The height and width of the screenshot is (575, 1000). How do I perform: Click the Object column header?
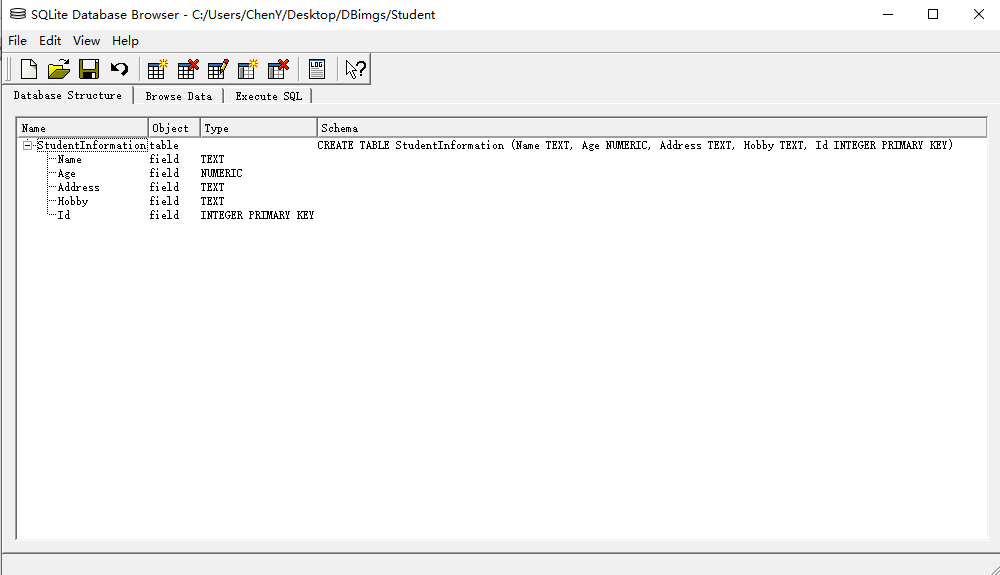pyautogui.click(x=174, y=128)
